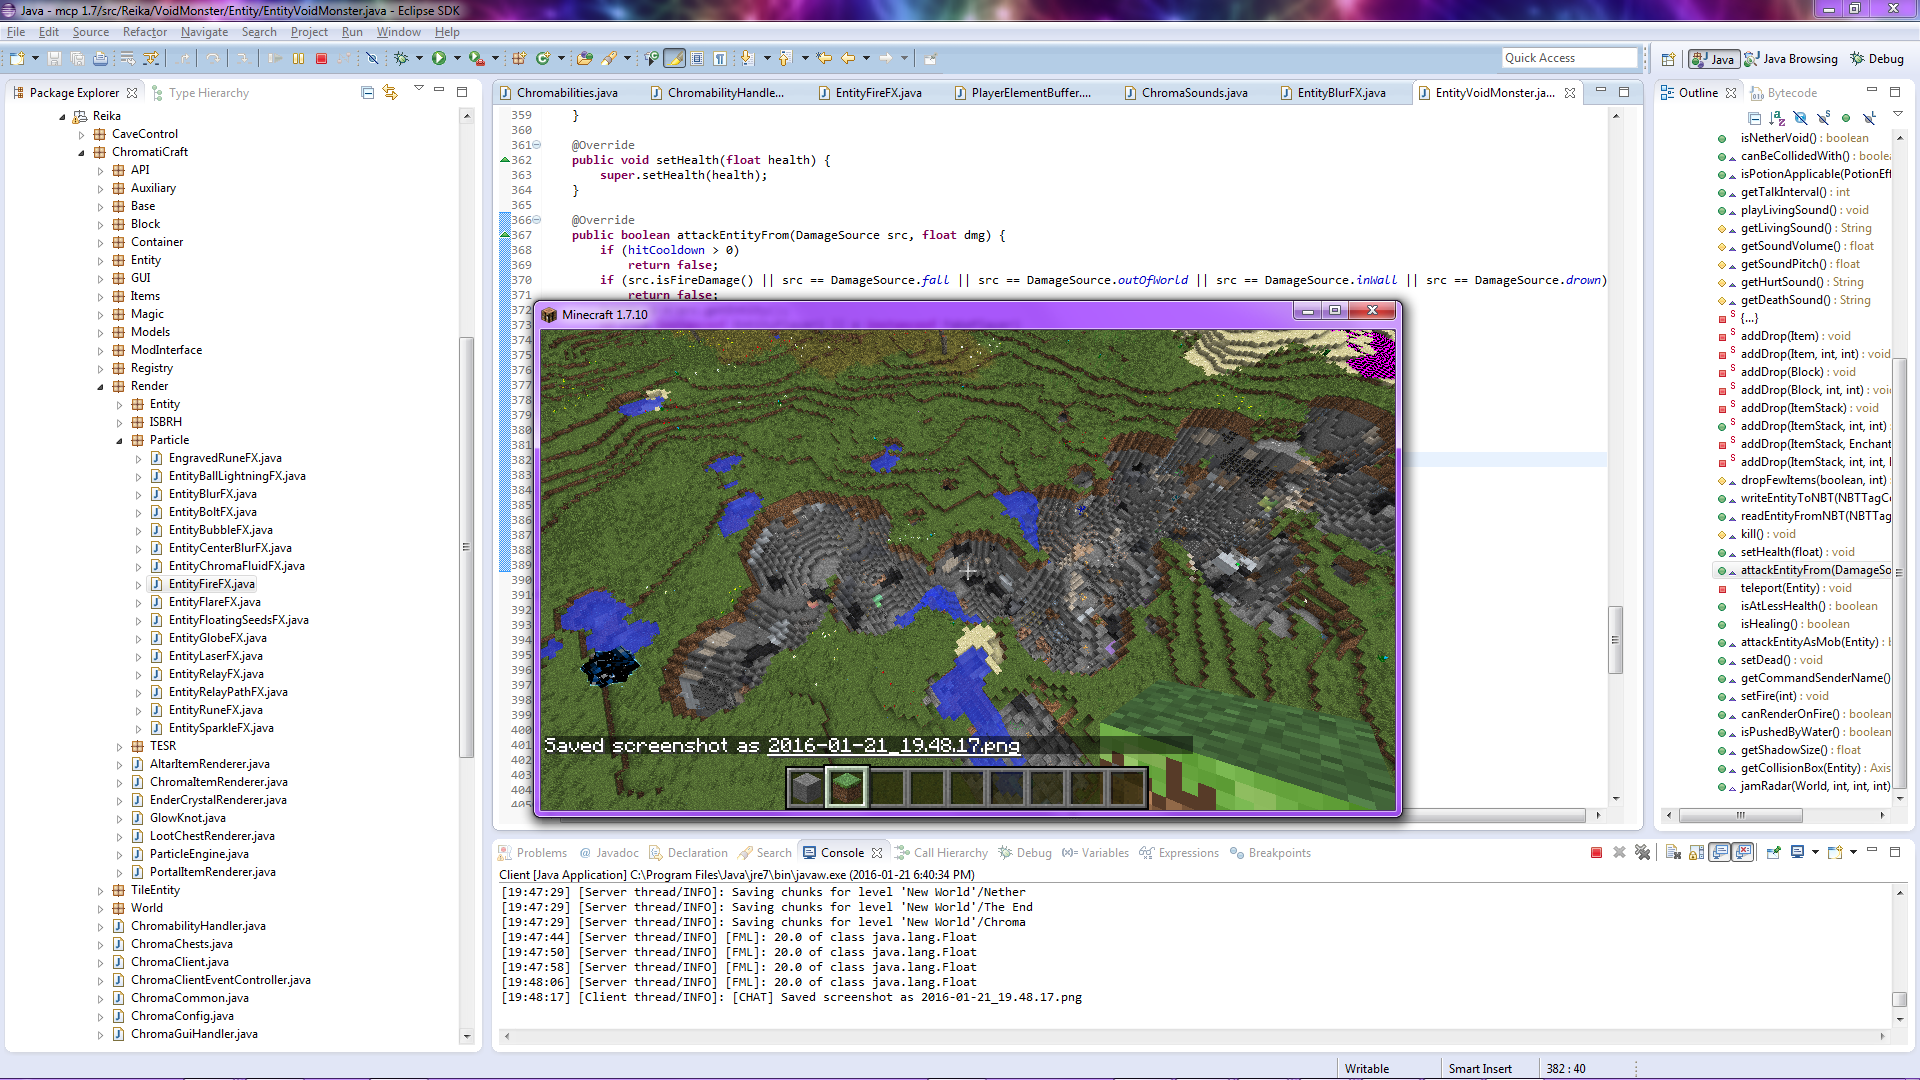Go to Previous Annotation icon
This screenshot has width=1920, height=1080.
point(786,58)
